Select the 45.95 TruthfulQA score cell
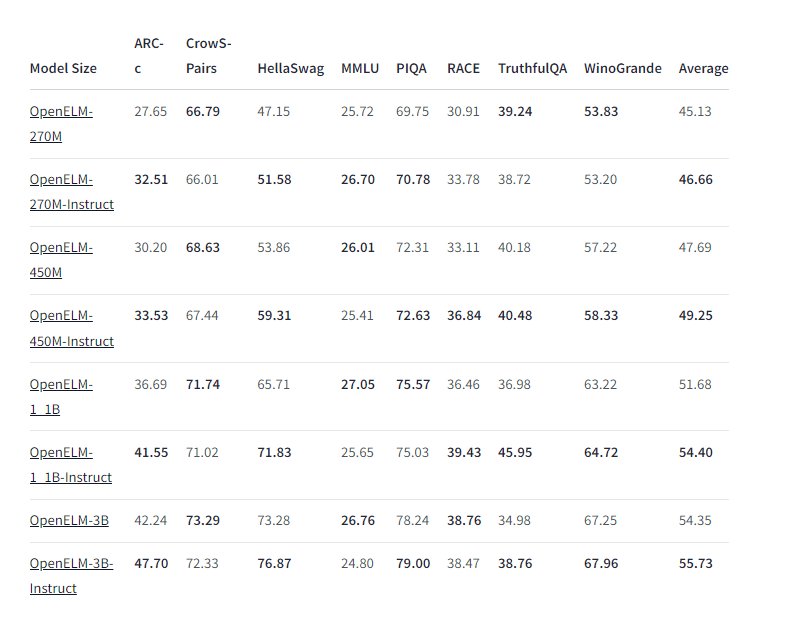Image resolution: width=810 pixels, height=619 pixels. [x=515, y=452]
